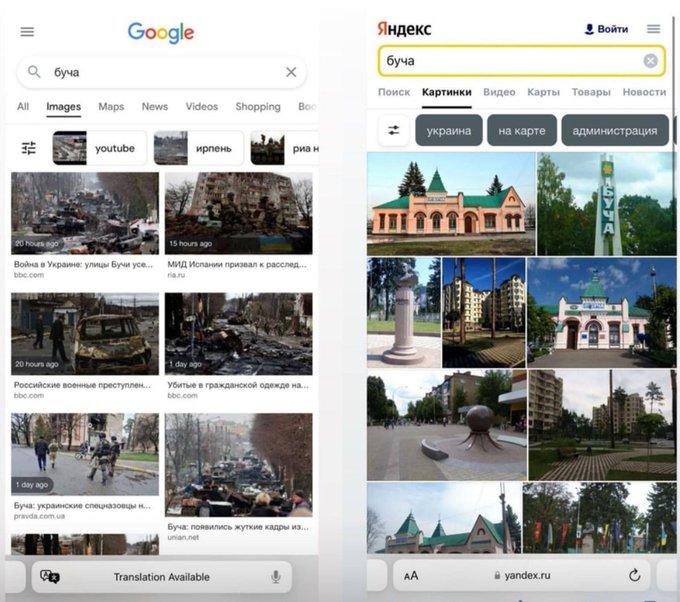Open Yandex image of bust monument
The width and height of the screenshot is (680, 602).
click(x=404, y=312)
